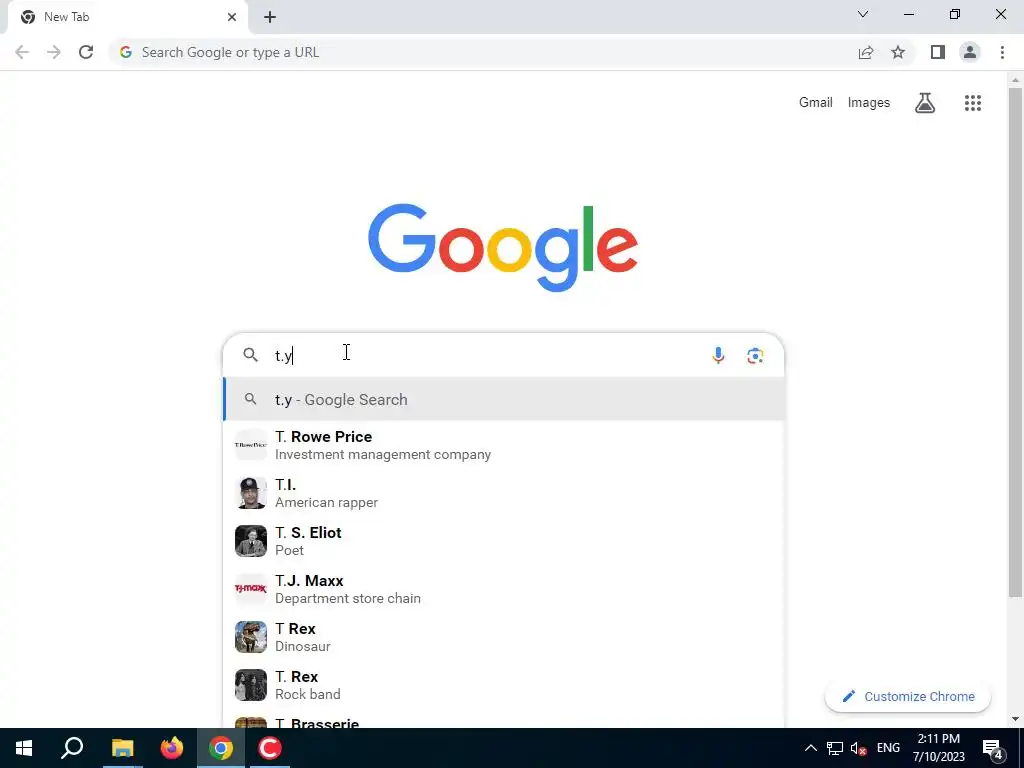This screenshot has height=768, width=1024.
Task: Open the notification center
Action: [993, 748]
